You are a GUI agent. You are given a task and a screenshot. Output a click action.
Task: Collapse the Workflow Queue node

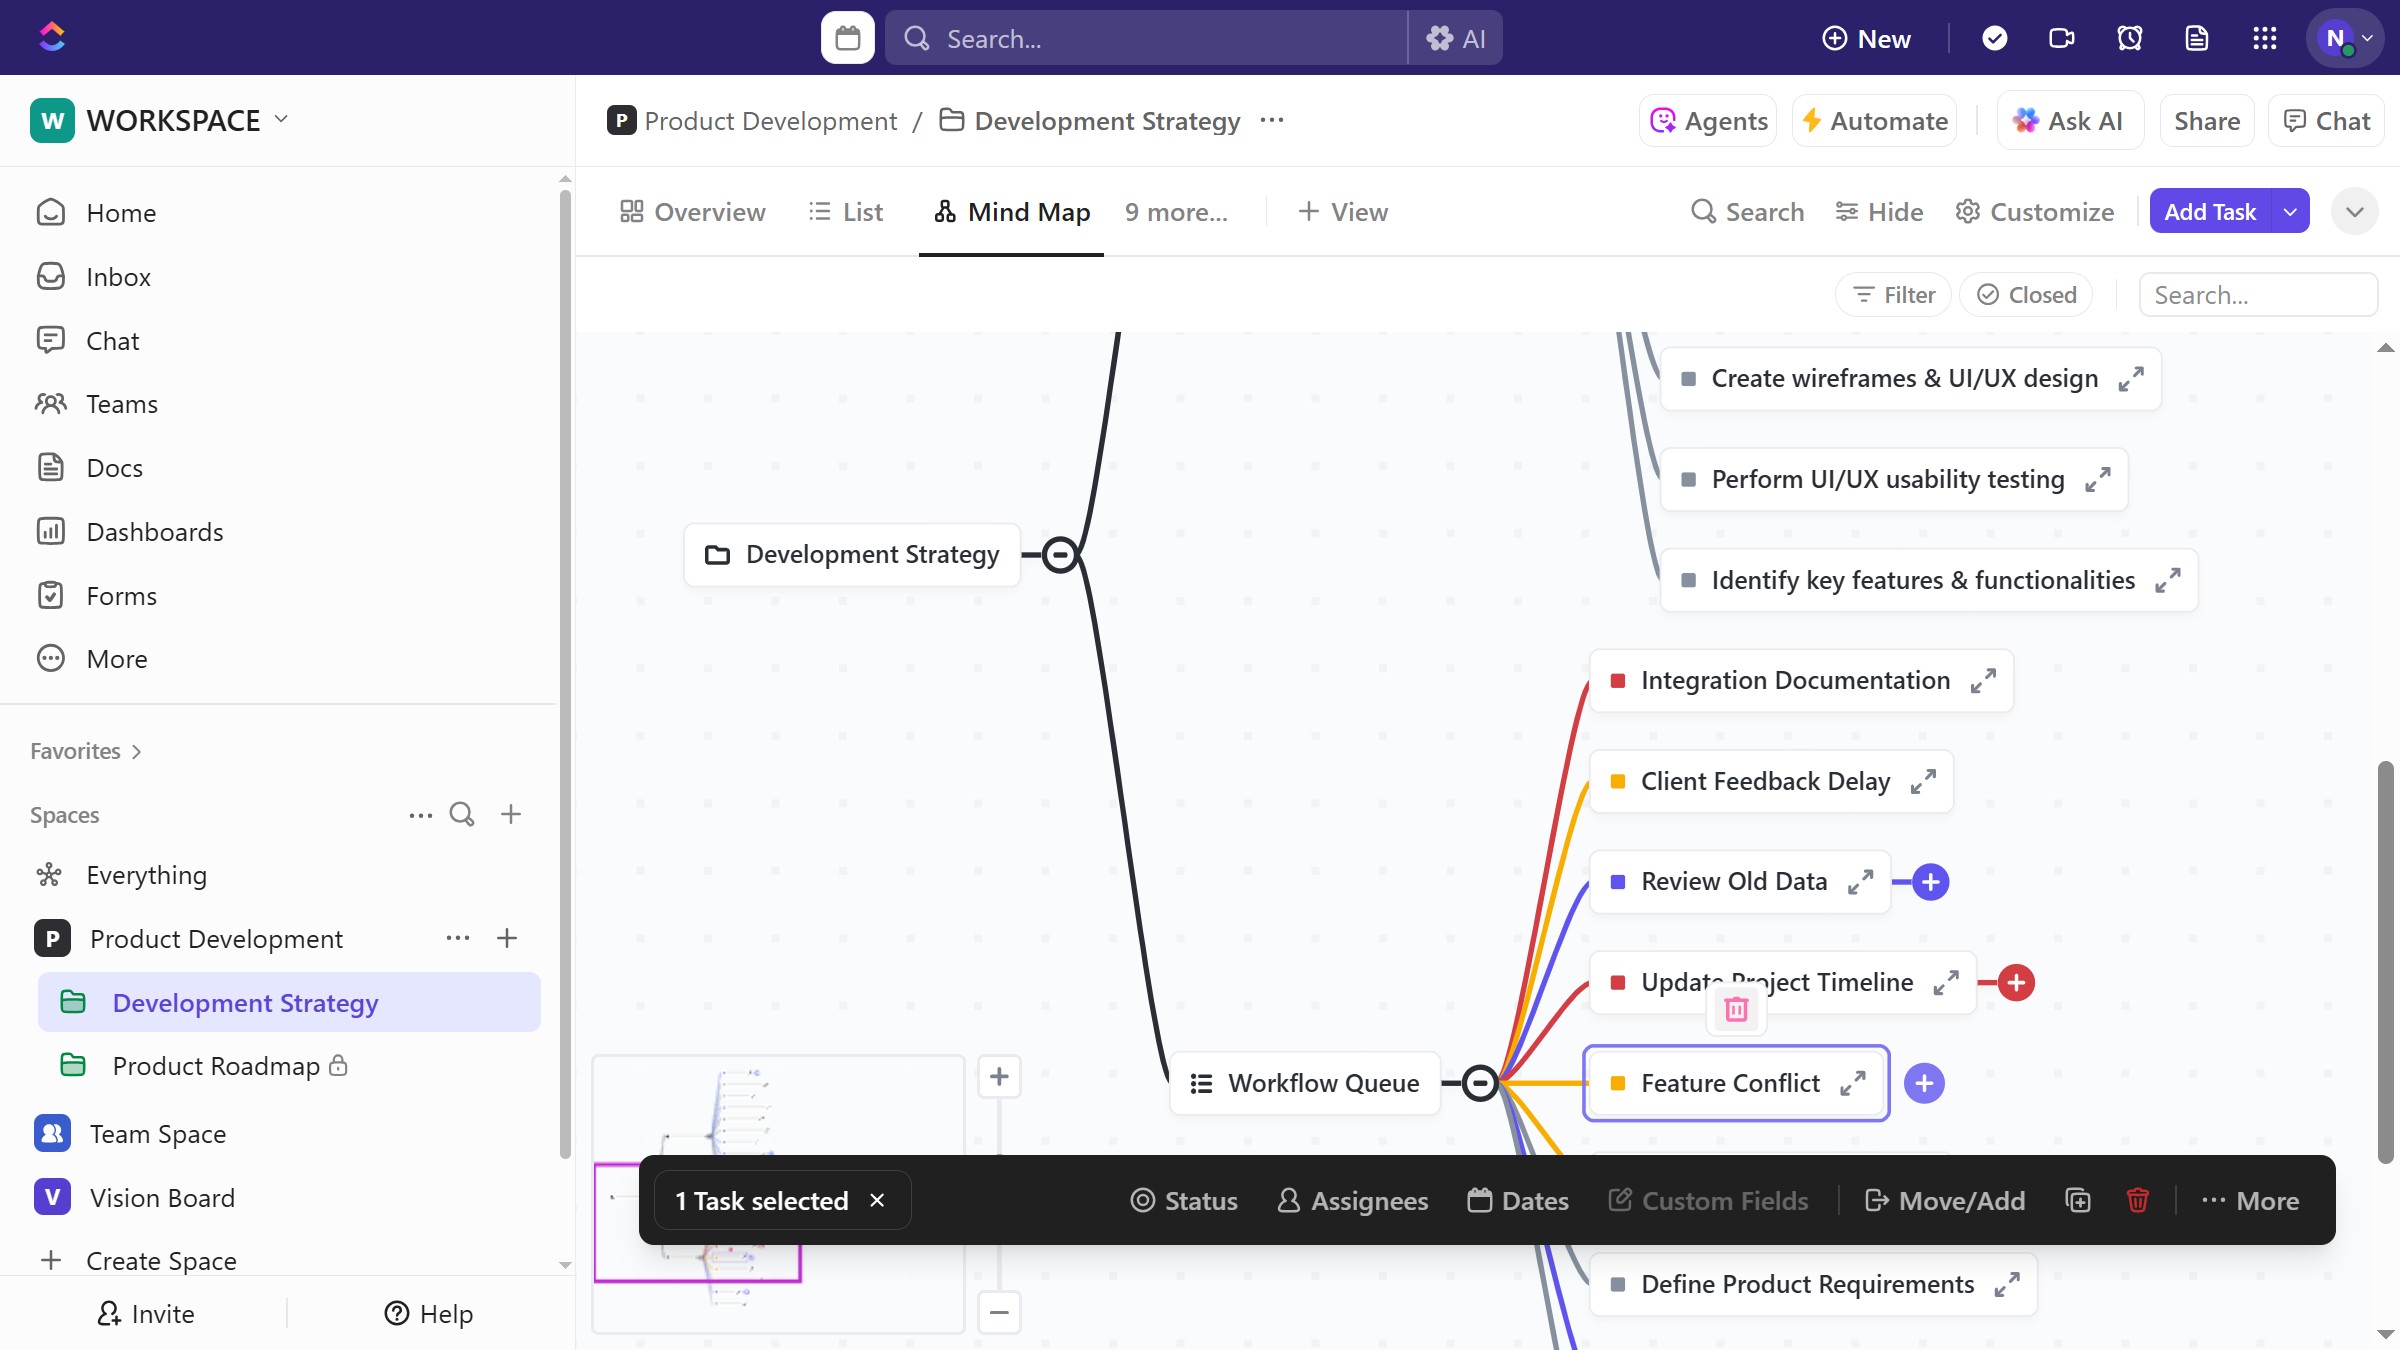coord(1480,1083)
